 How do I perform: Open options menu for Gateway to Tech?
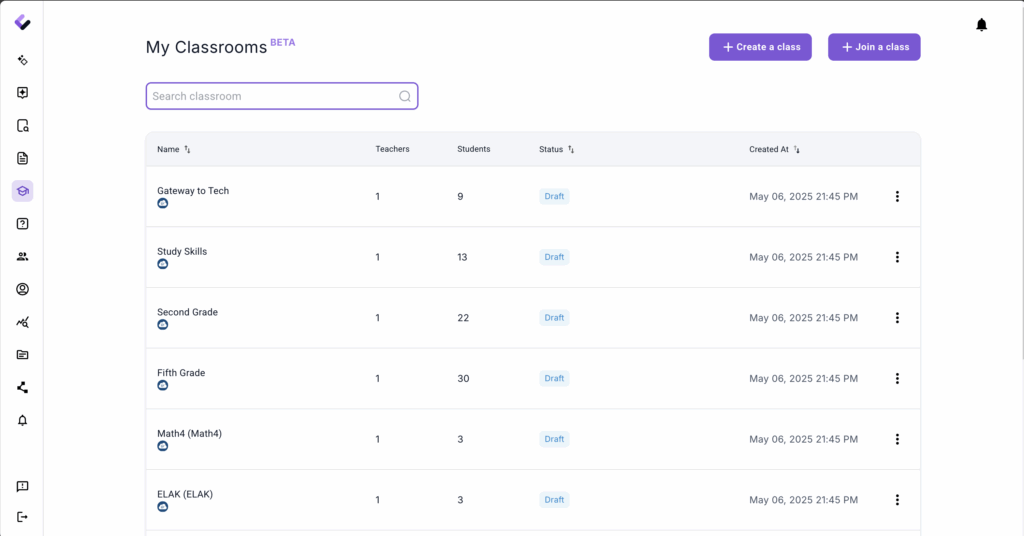(x=897, y=197)
